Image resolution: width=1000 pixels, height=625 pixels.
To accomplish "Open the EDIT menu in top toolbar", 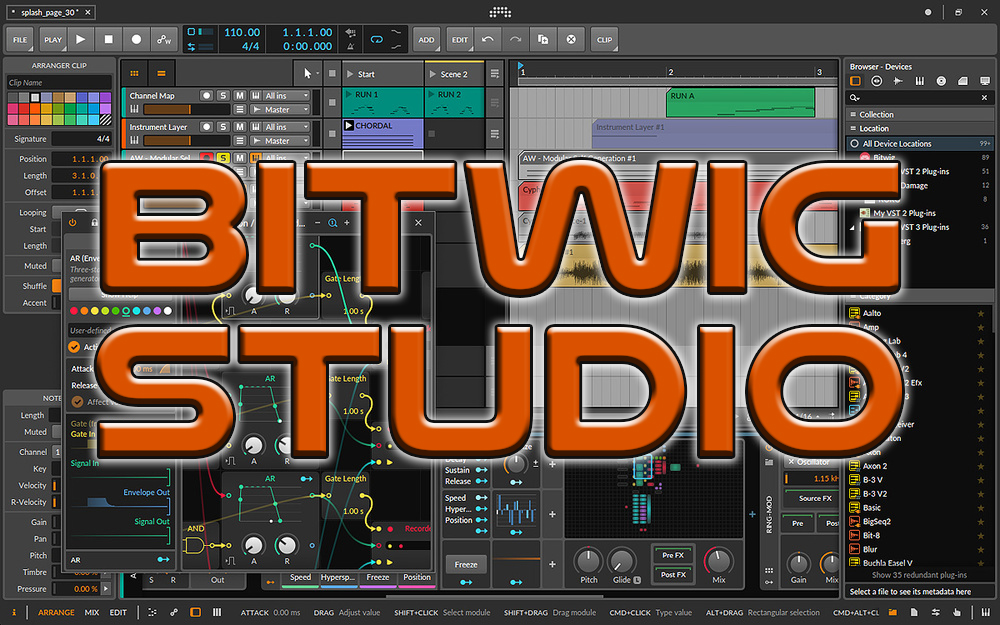I will (x=460, y=40).
